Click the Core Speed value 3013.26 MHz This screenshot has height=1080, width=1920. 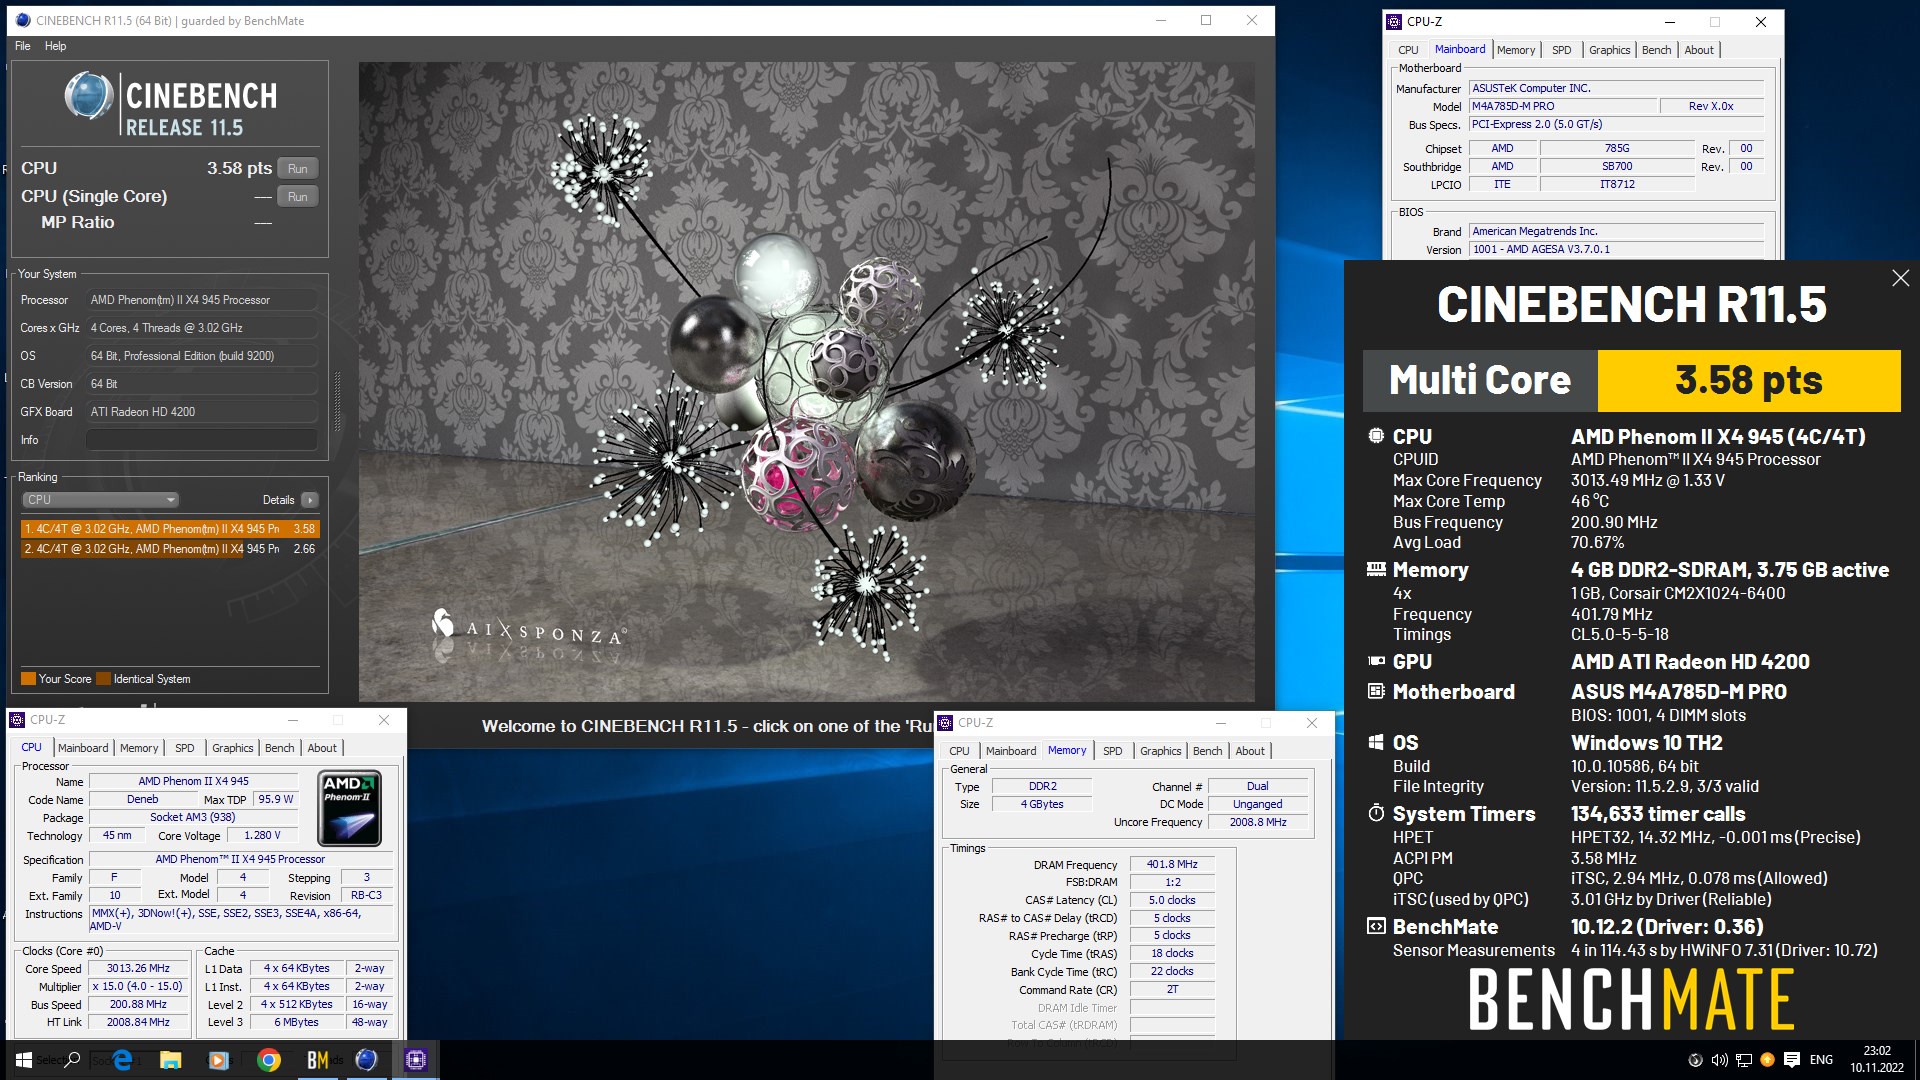click(x=138, y=969)
